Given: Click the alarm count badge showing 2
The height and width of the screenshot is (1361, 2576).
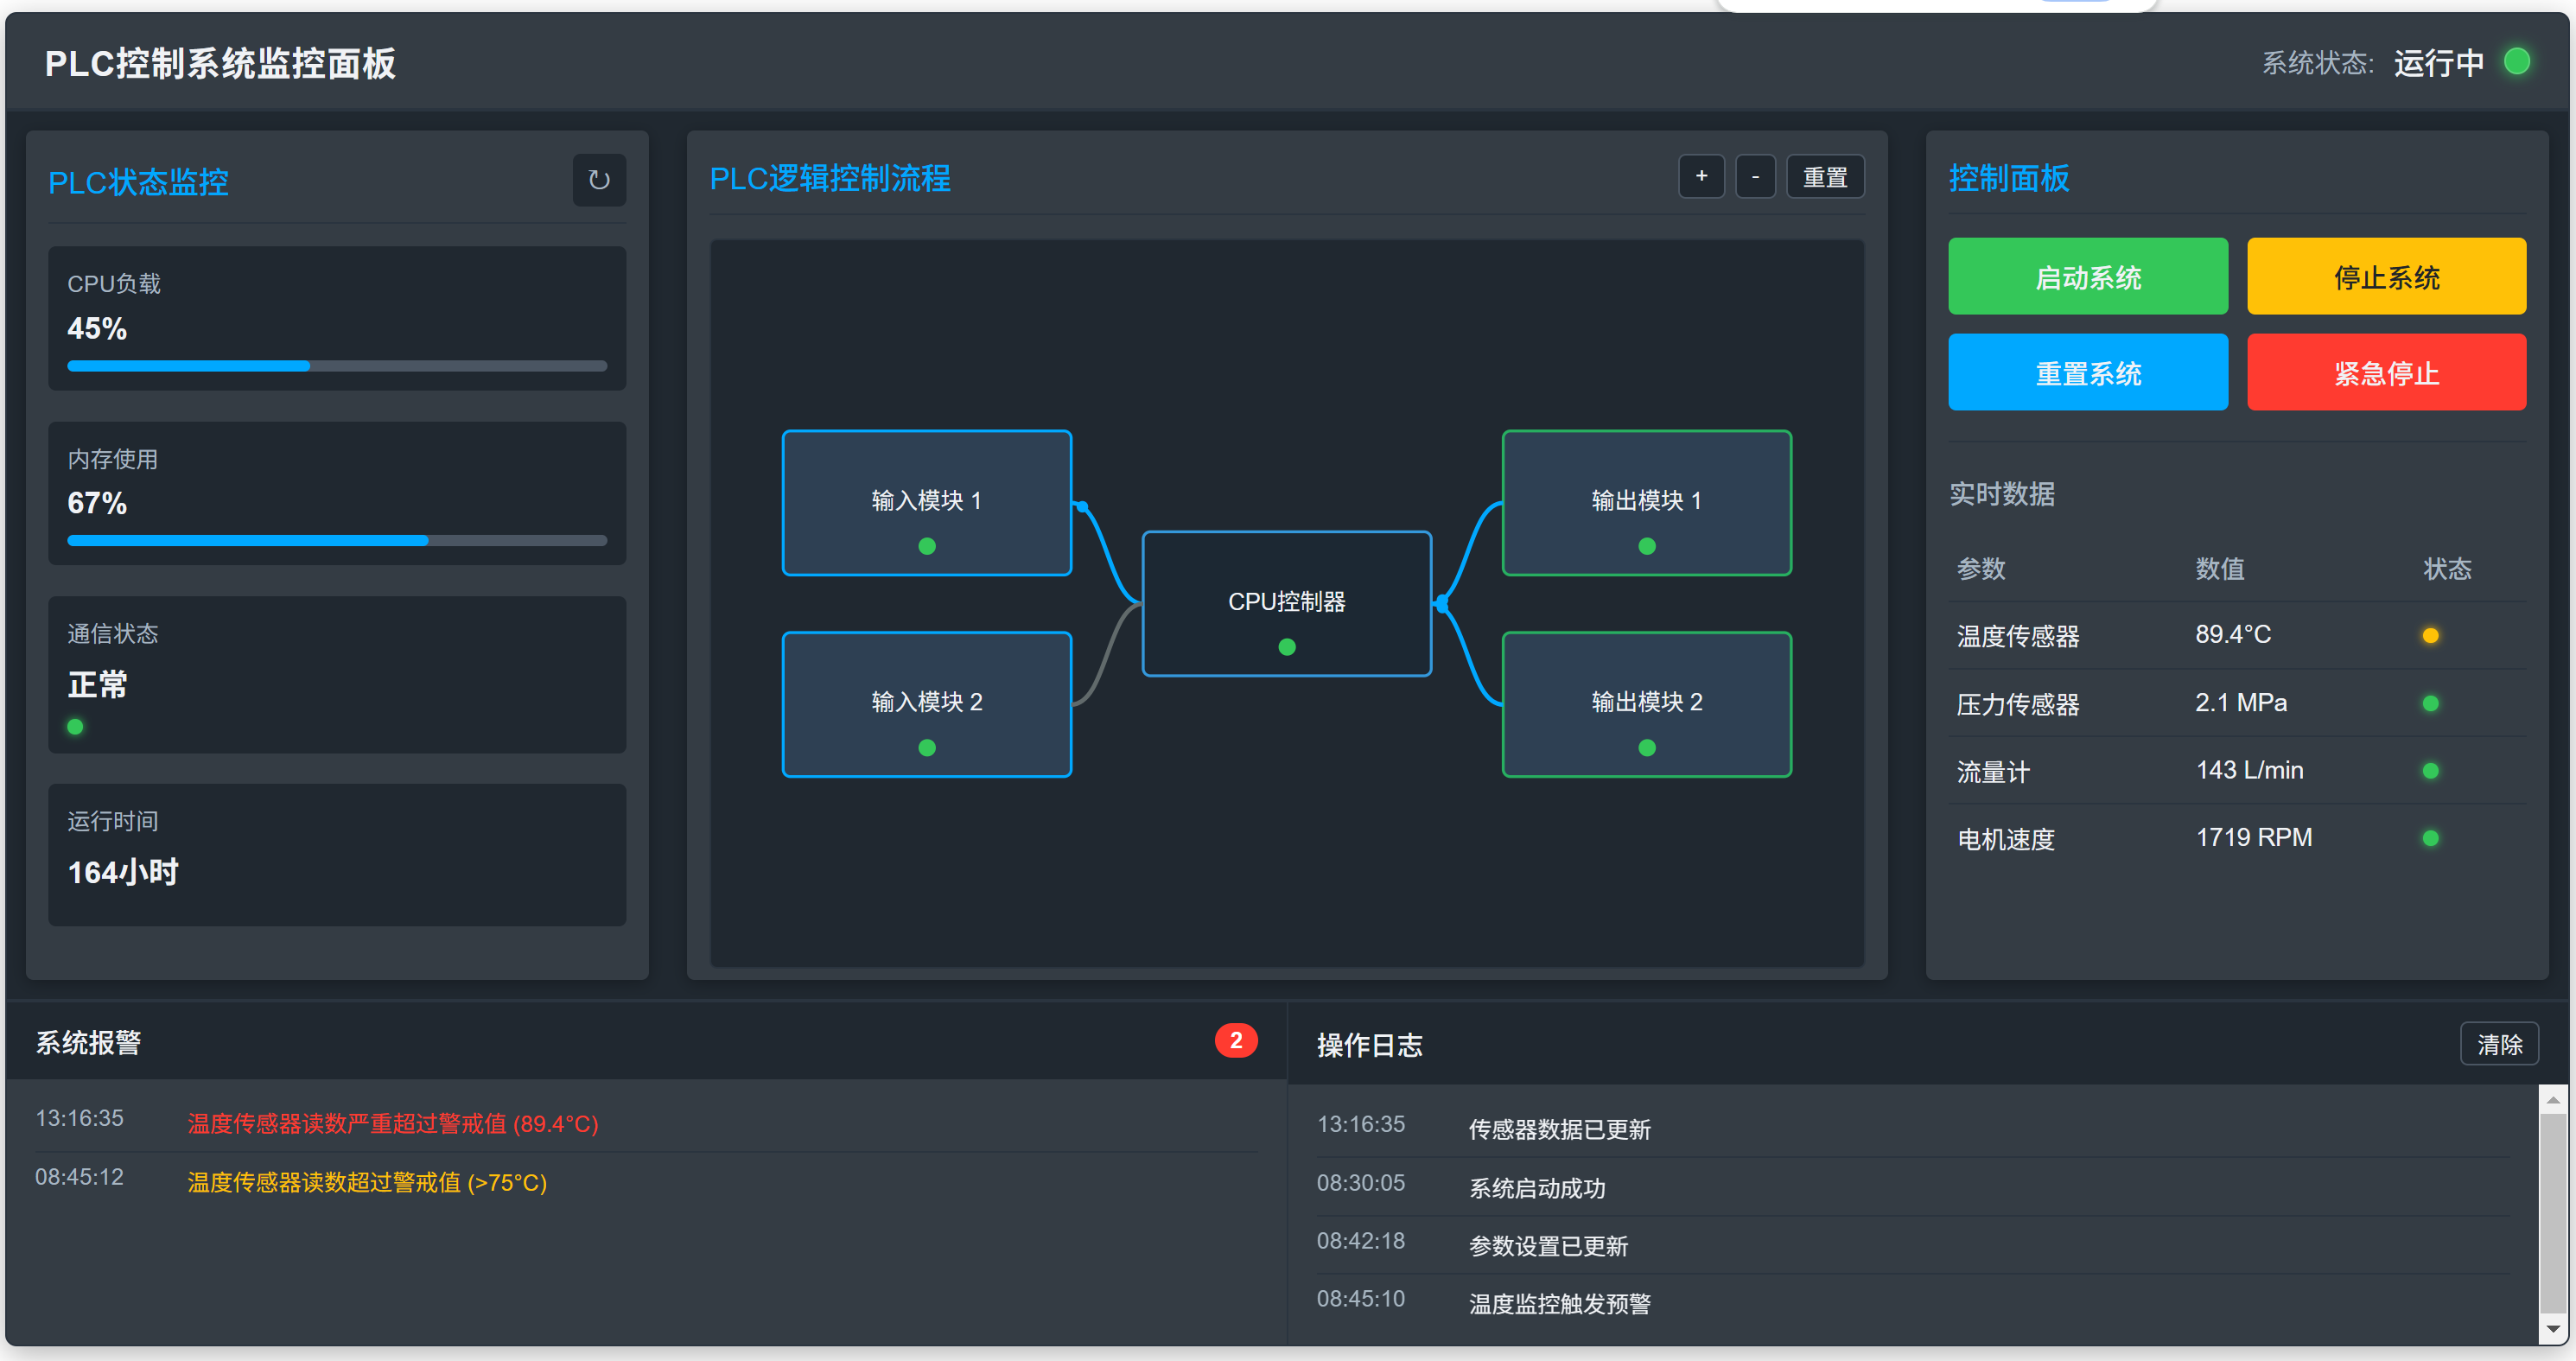Looking at the screenshot, I should point(1235,1040).
